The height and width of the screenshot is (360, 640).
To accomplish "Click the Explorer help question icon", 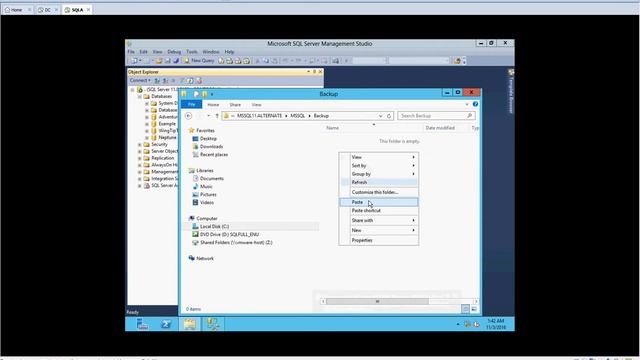I will tap(475, 104).
